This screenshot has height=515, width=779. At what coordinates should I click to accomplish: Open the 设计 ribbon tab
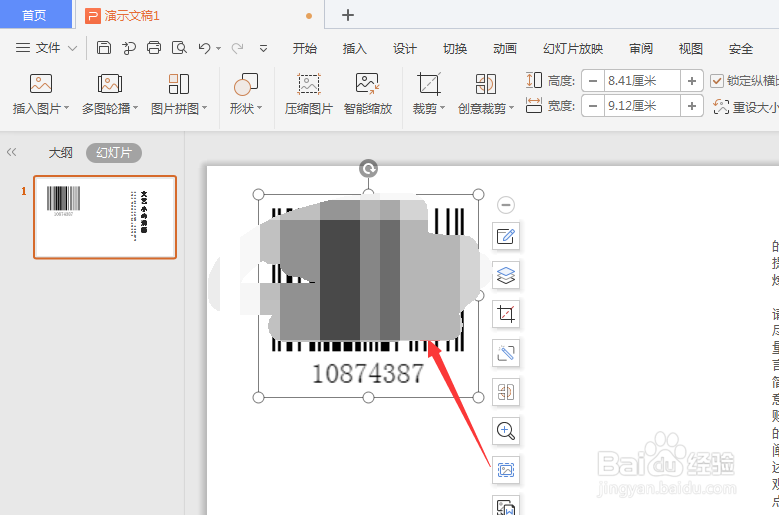405,48
